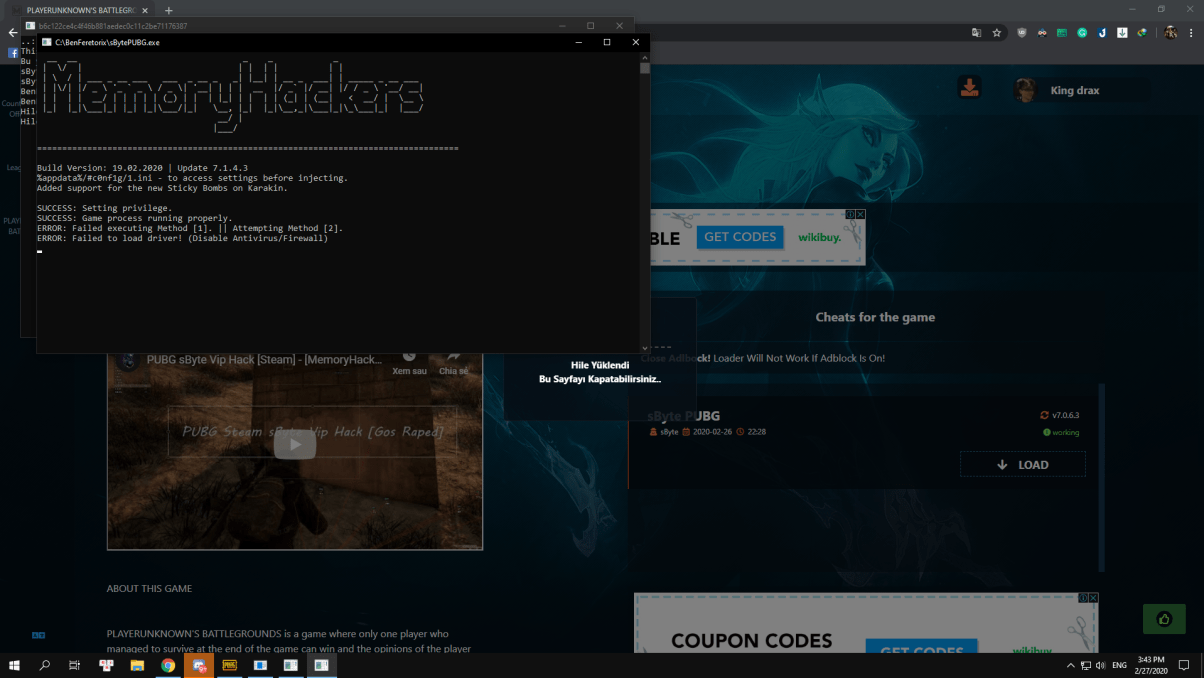Open Task View on taskbar
The width and height of the screenshot is (1204, 678).
point(75,665)
